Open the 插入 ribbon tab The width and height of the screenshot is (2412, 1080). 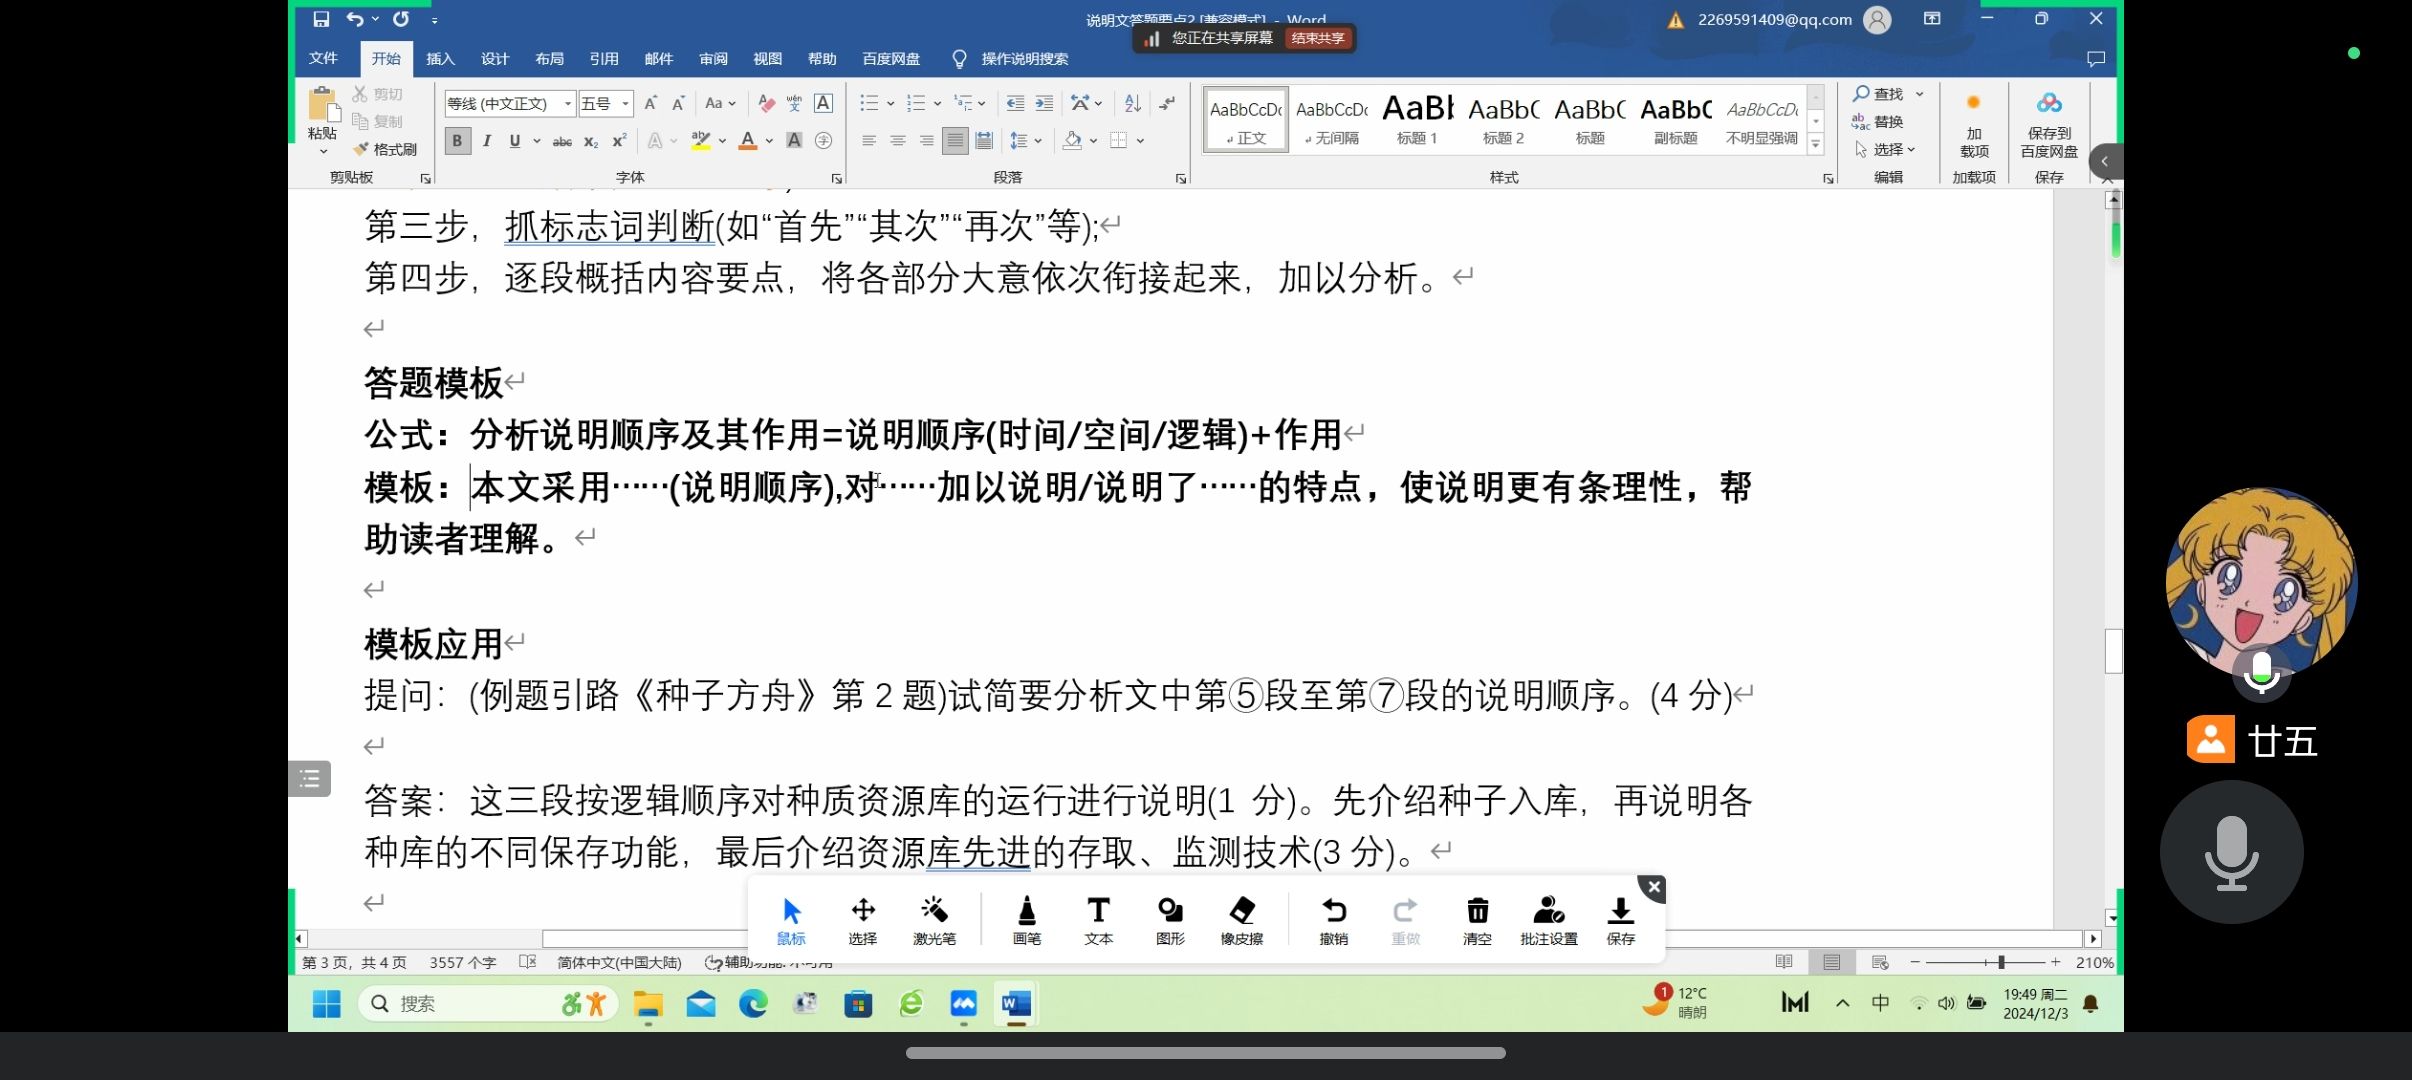440,59
